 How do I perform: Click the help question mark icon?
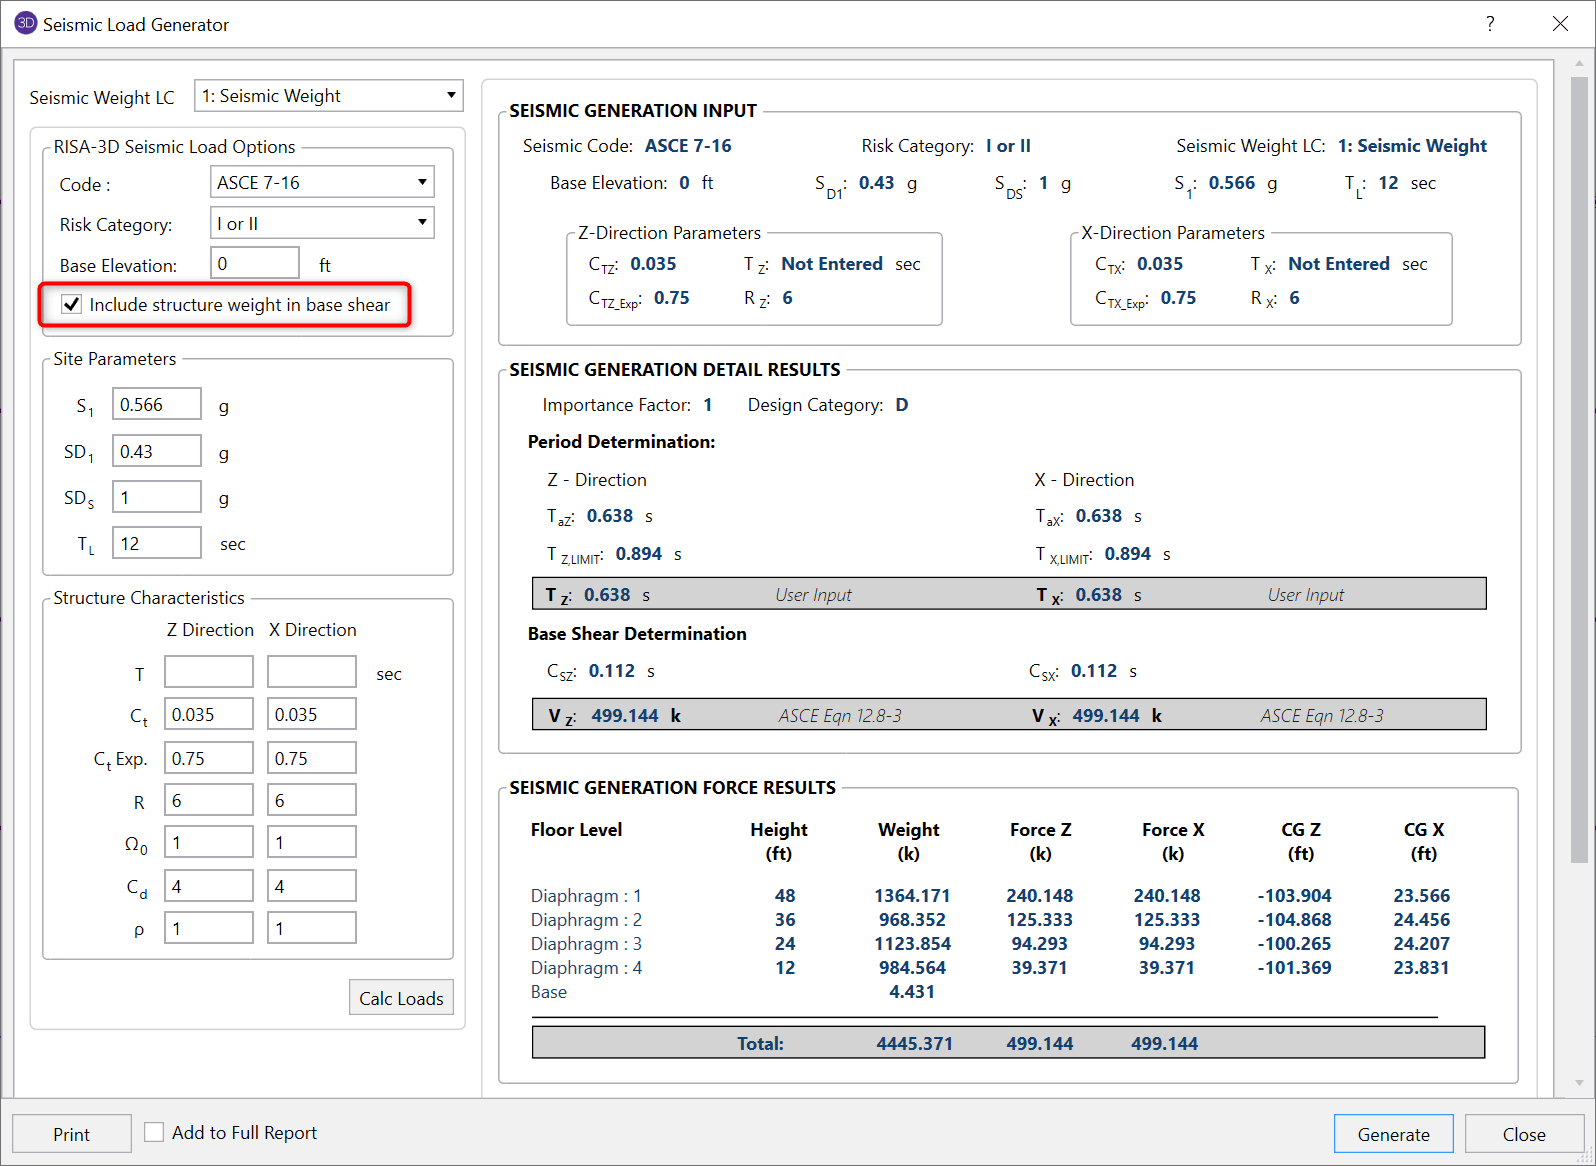tap(1490, 24)
